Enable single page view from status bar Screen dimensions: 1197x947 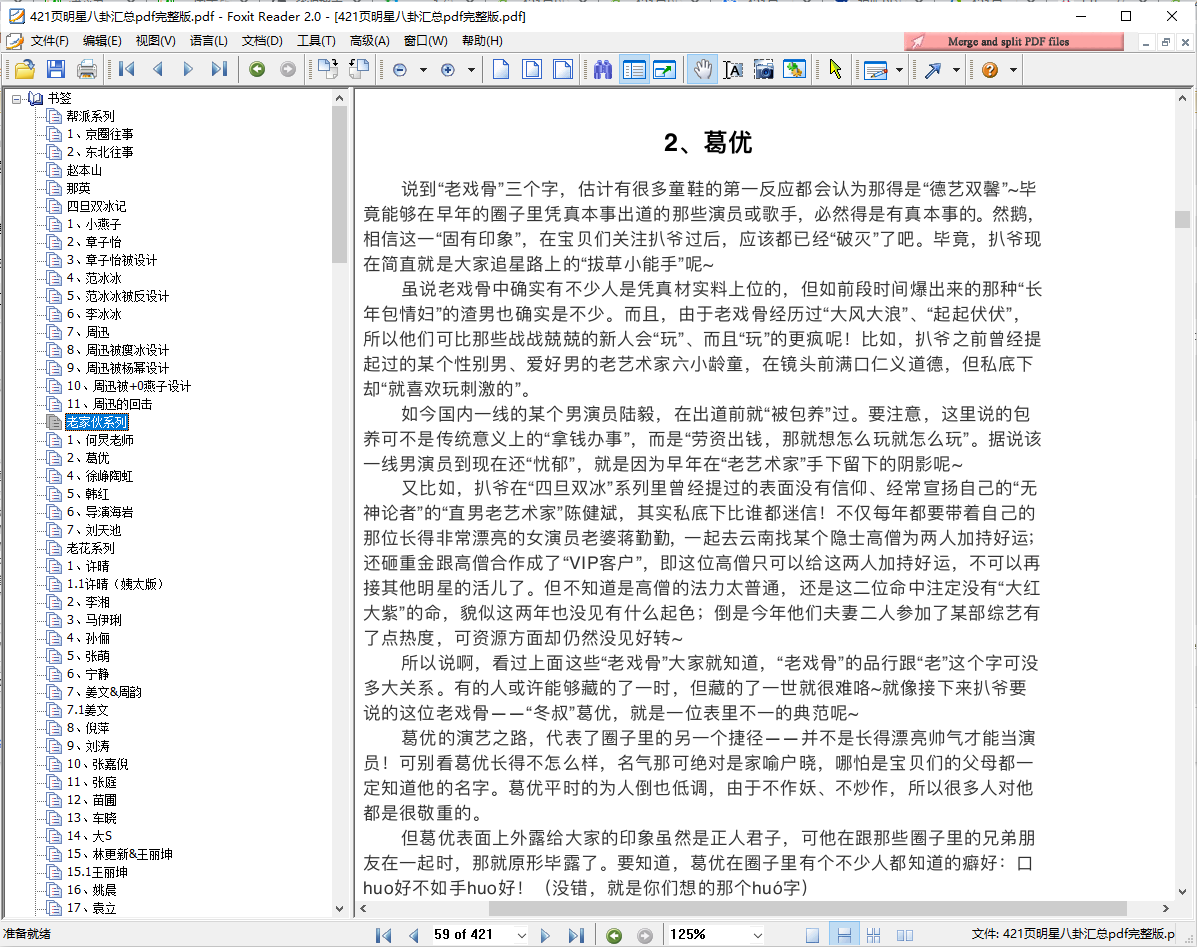pyautogui.click(x=811, y=934)
